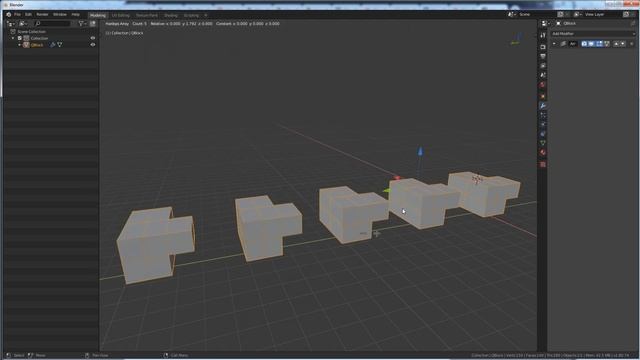
Task: Toggle Array modifier viewport visibility
Action: [x=591, y=44]
